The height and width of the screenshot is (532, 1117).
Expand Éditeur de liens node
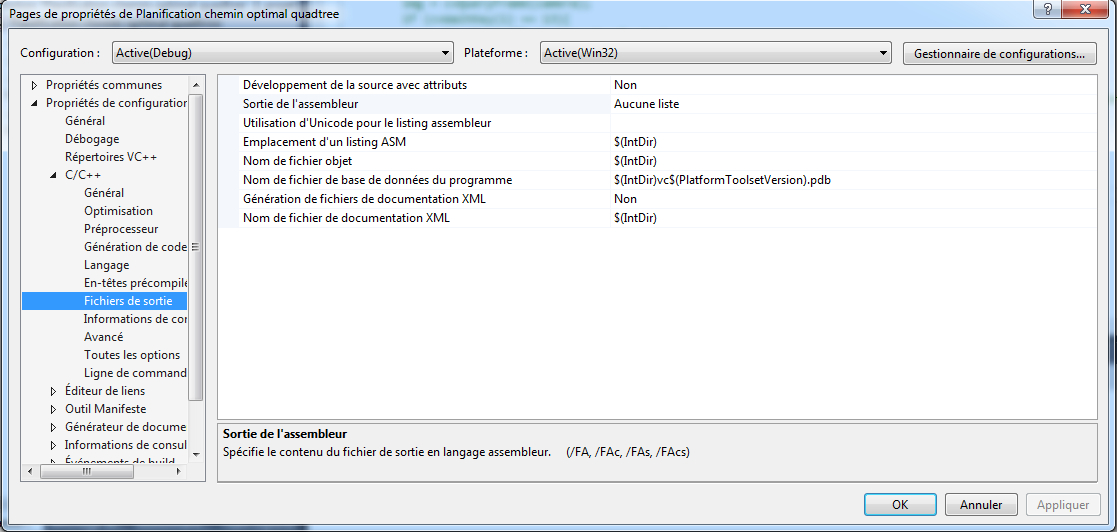pos(54,391)
